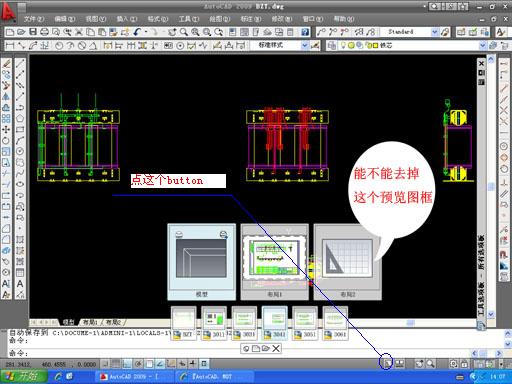
Task: Click the 开始 Start button
Action: [23, 377]
